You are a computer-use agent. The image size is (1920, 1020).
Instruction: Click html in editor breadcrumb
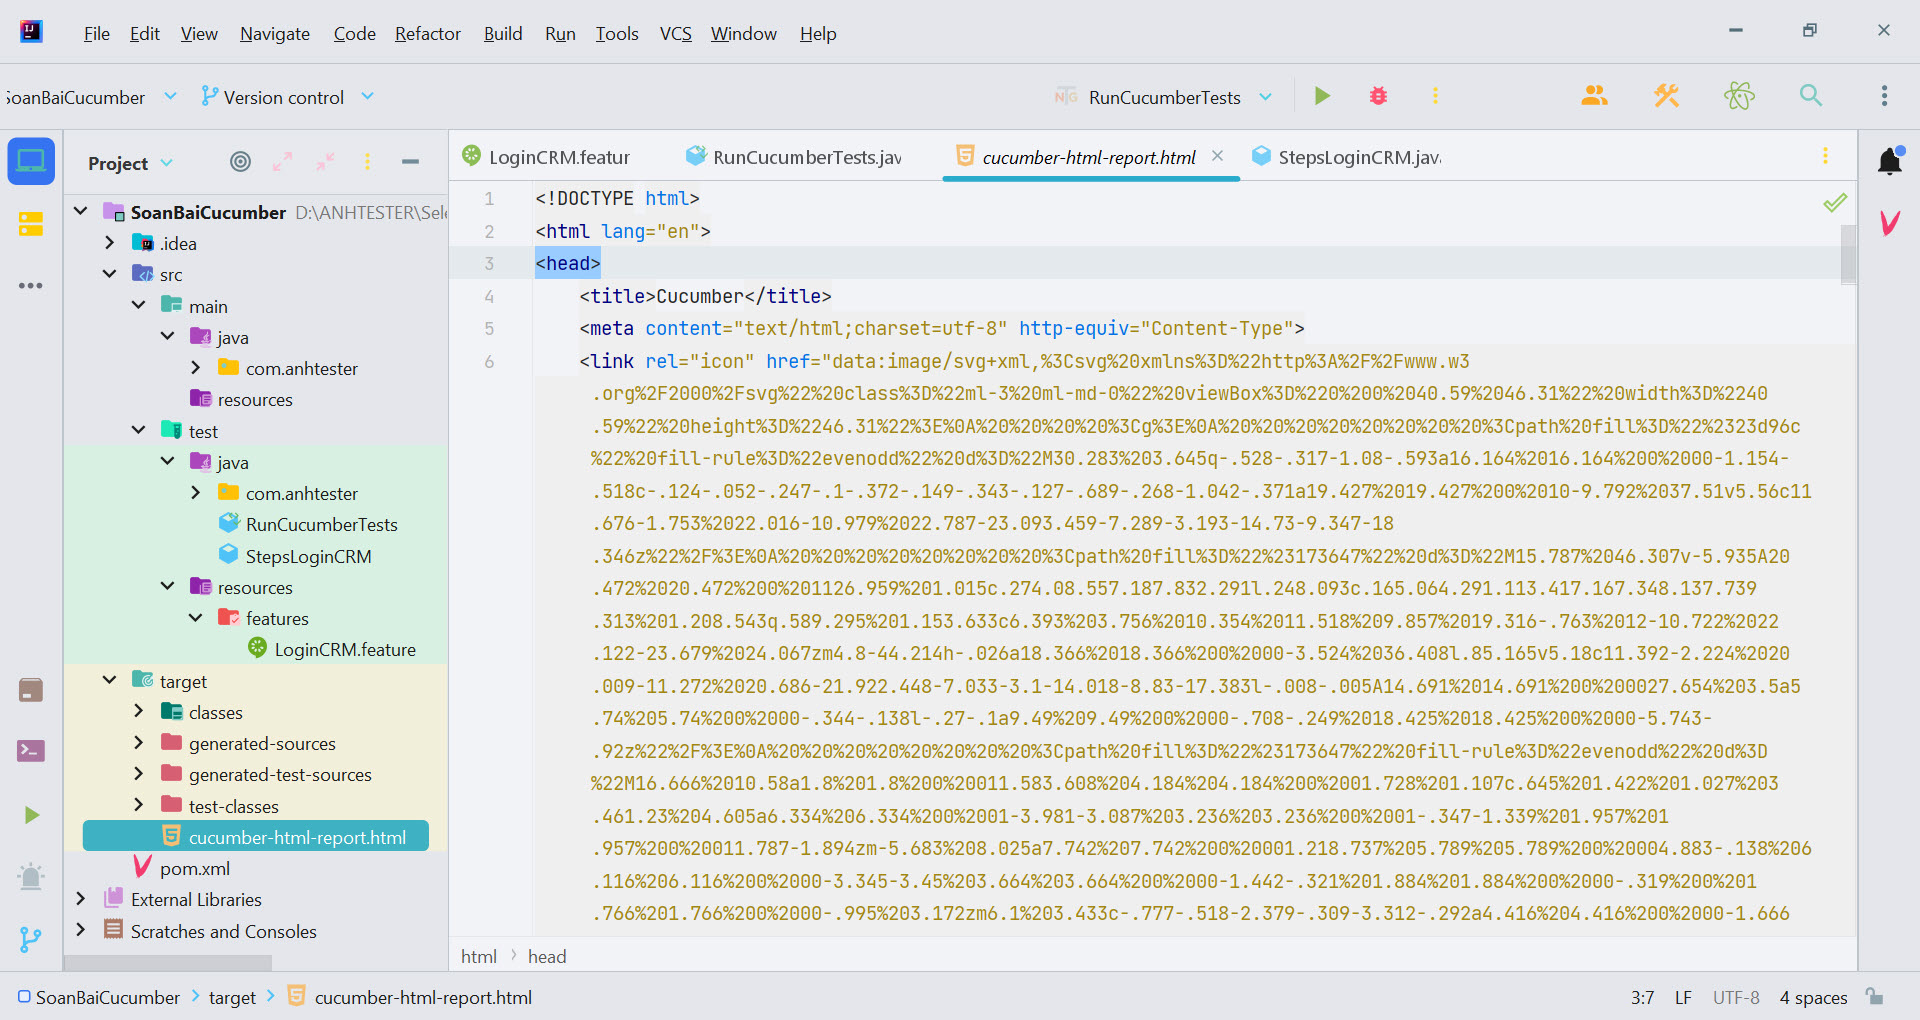pos(479,956)
